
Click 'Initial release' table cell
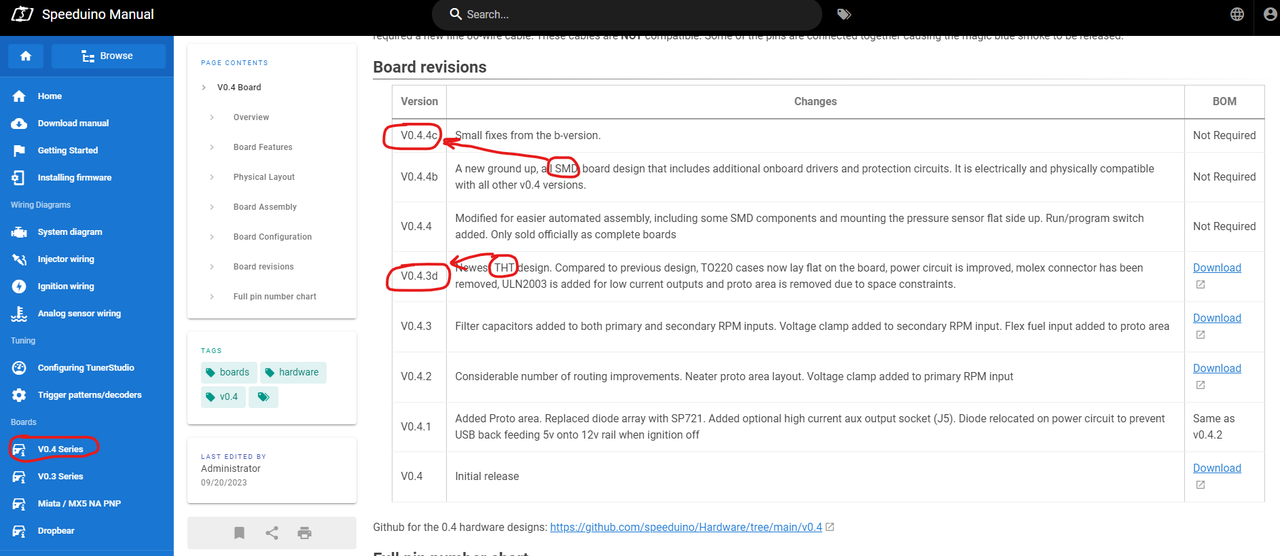(815, 476)
